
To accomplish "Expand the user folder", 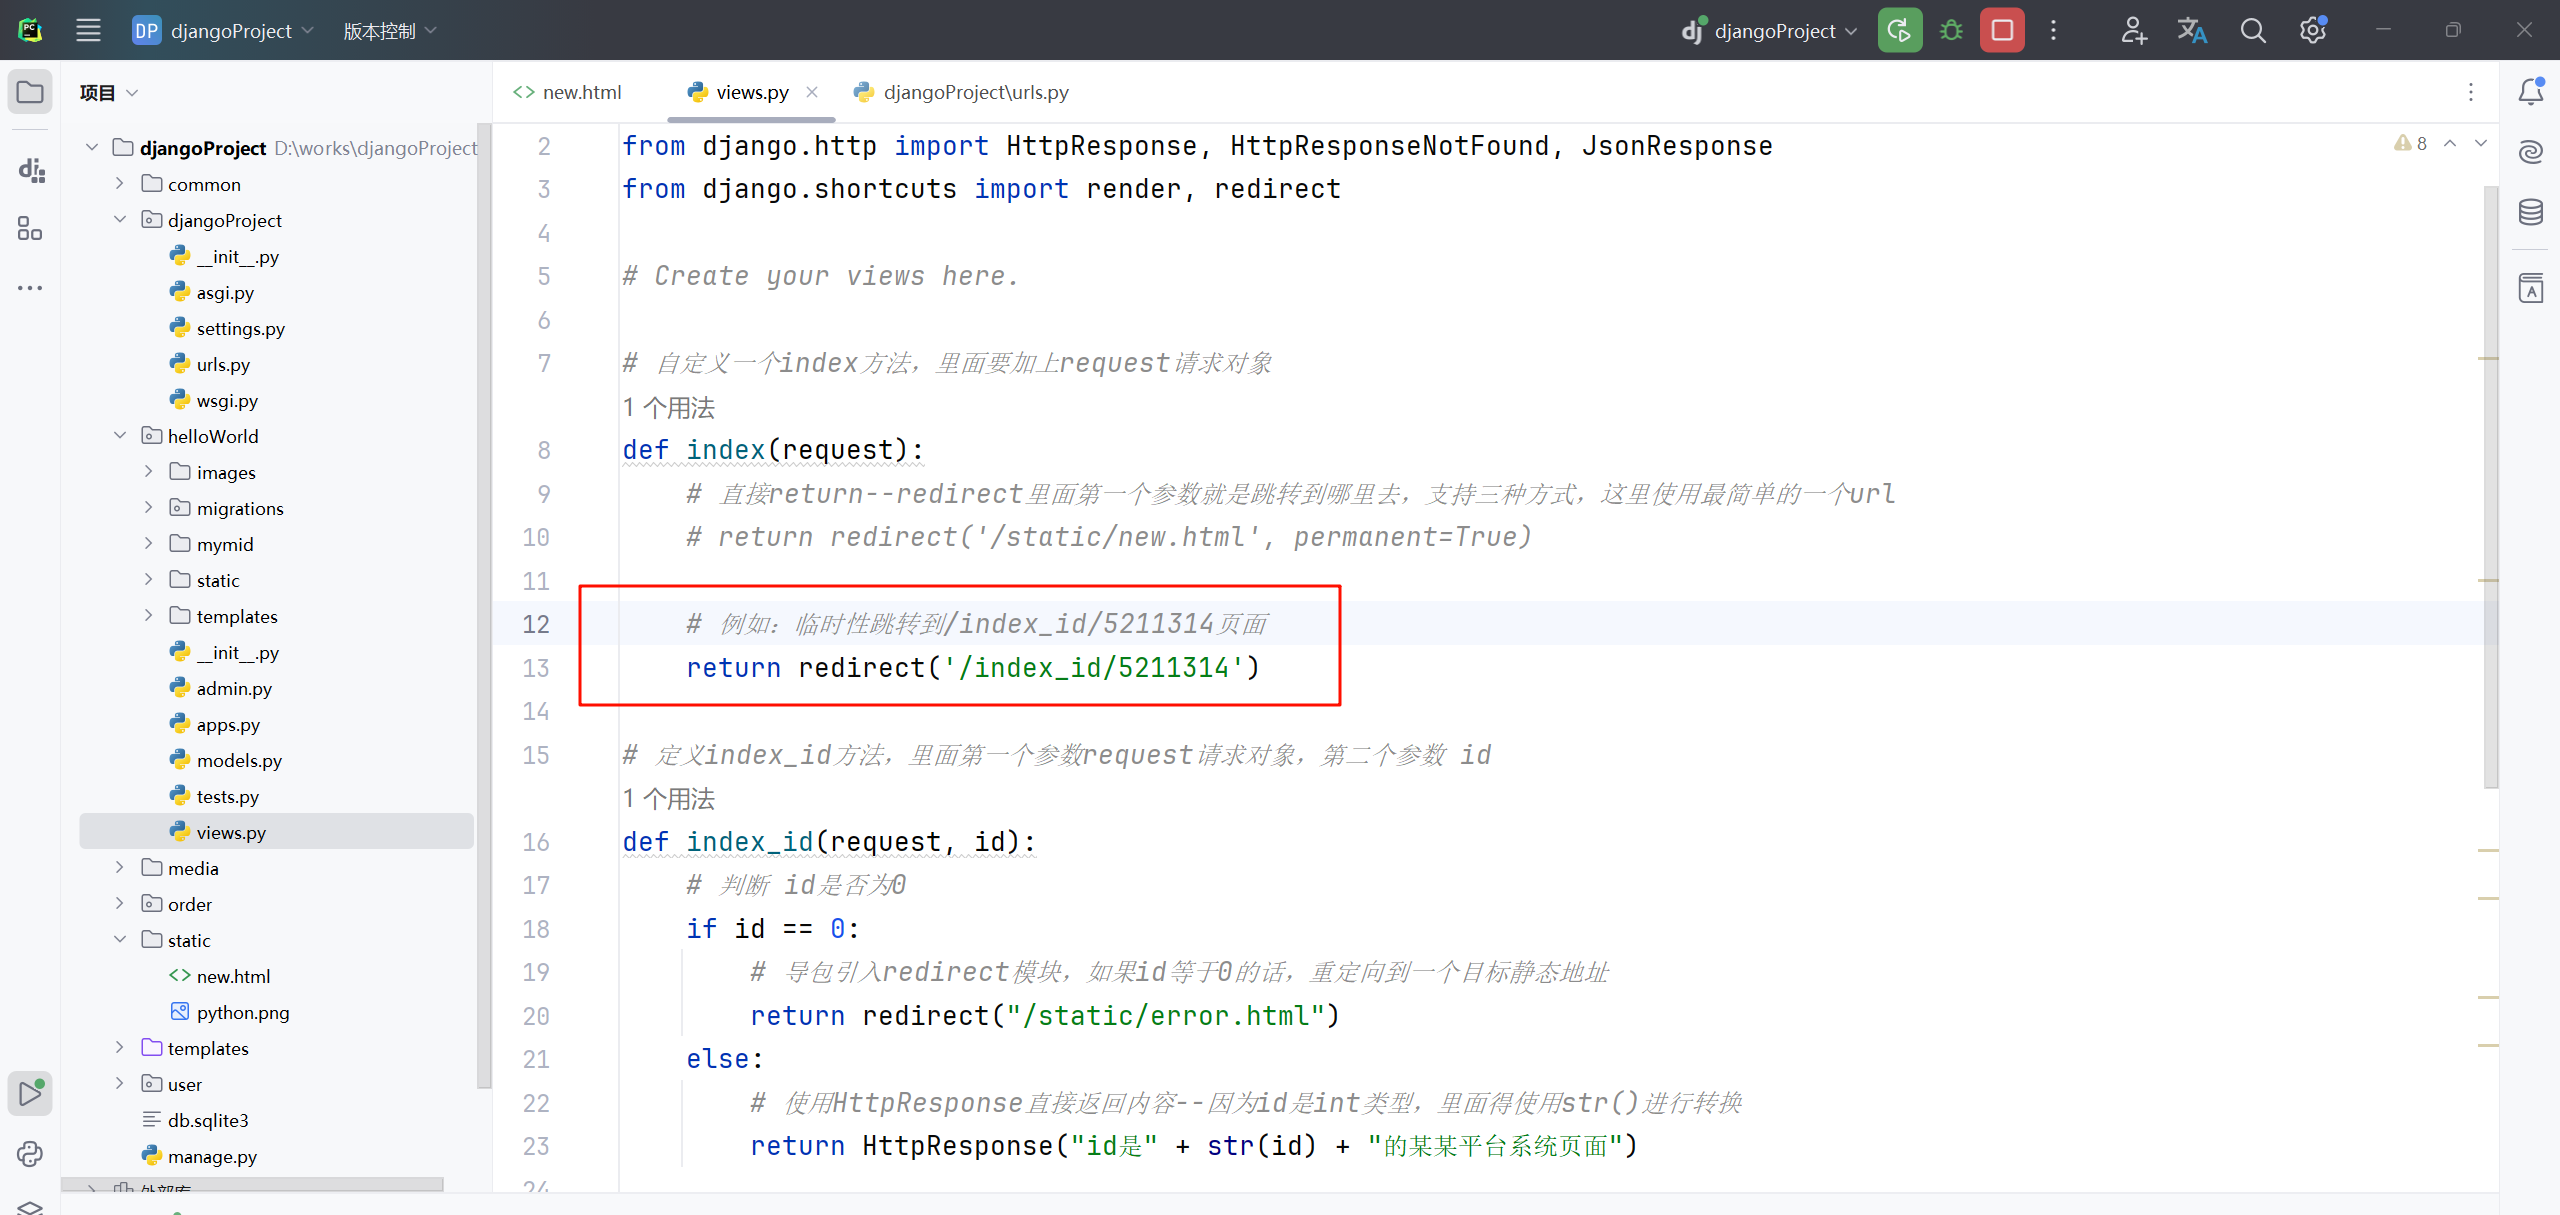I will point(120,1083).
